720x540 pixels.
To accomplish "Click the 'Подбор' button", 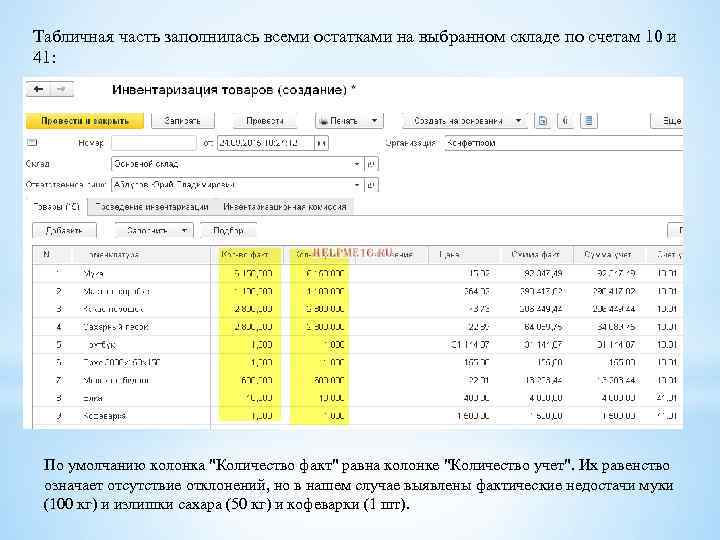I will [x=228, y=231].
